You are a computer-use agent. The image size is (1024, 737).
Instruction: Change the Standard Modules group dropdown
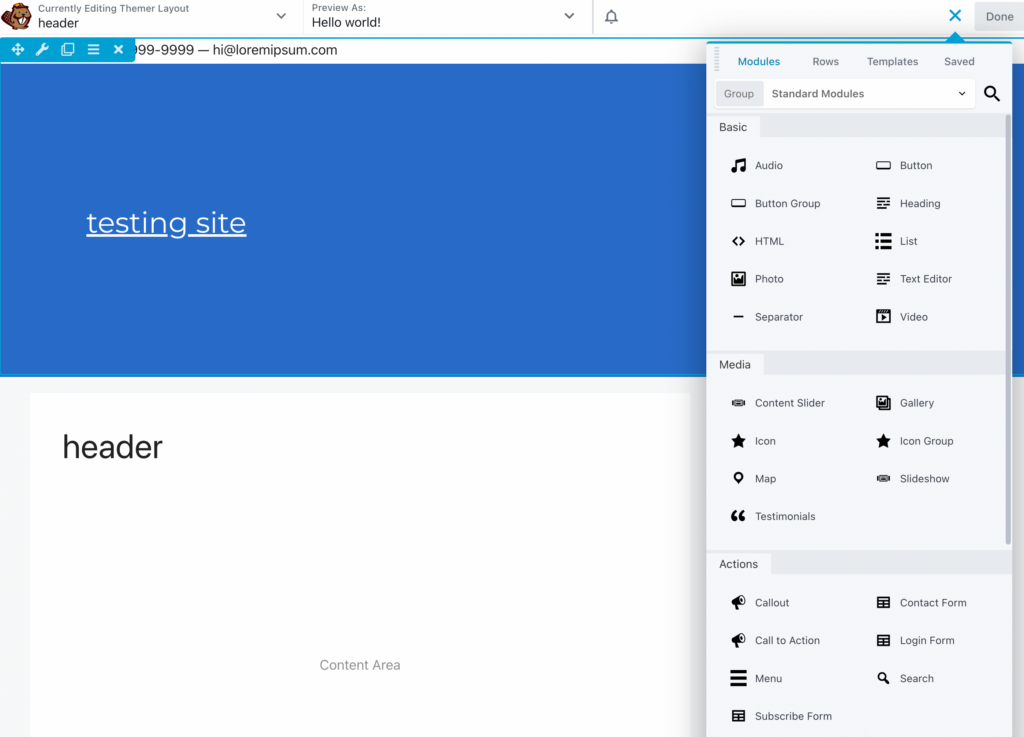pos(867,93)
